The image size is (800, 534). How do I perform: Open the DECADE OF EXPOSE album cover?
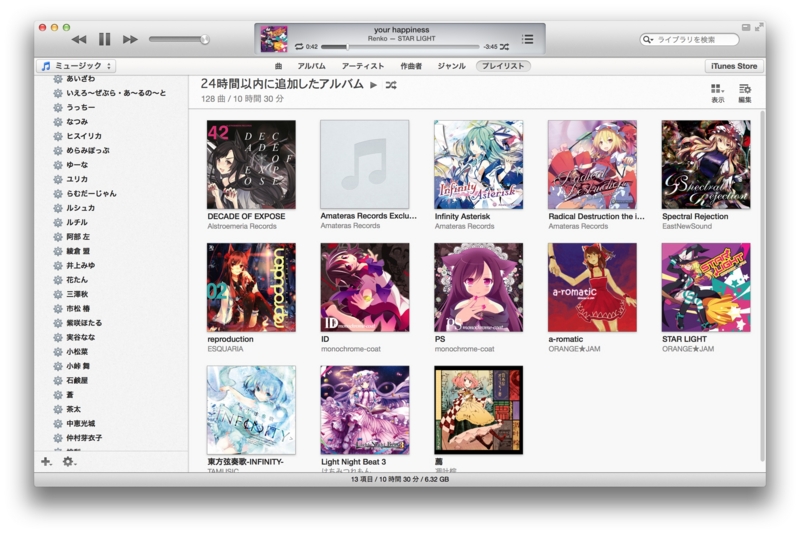pos(251,164)
